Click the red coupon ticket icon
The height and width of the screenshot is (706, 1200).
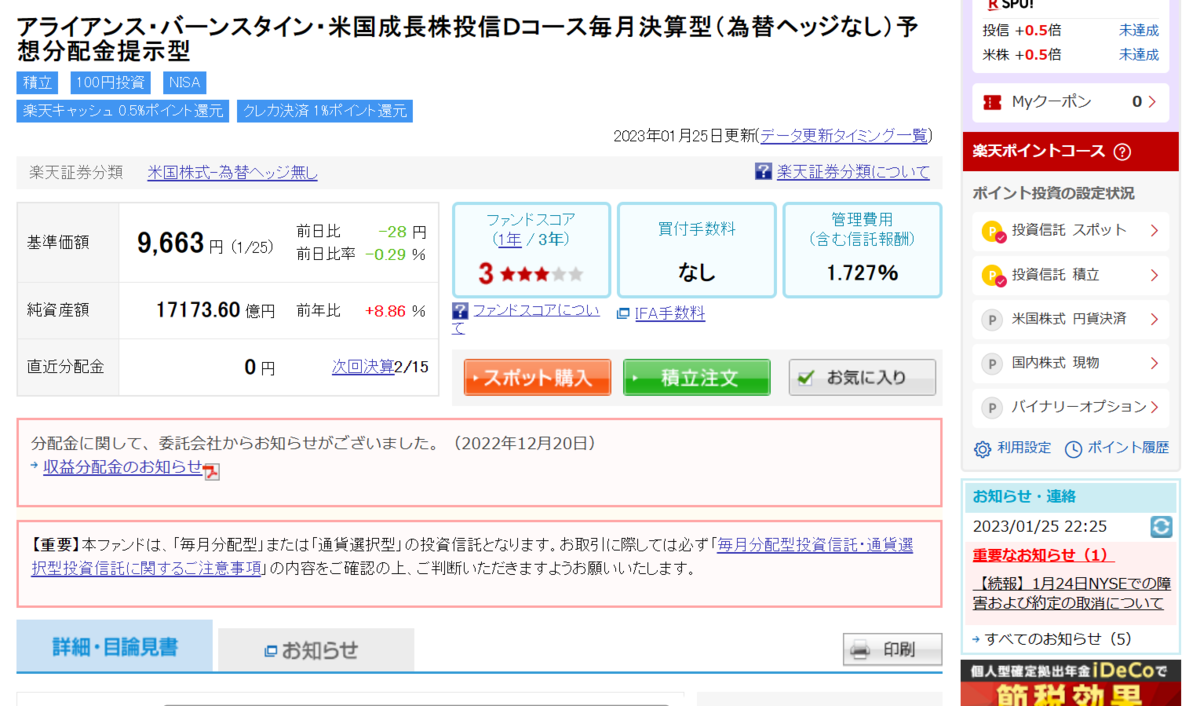coord(992,102)
